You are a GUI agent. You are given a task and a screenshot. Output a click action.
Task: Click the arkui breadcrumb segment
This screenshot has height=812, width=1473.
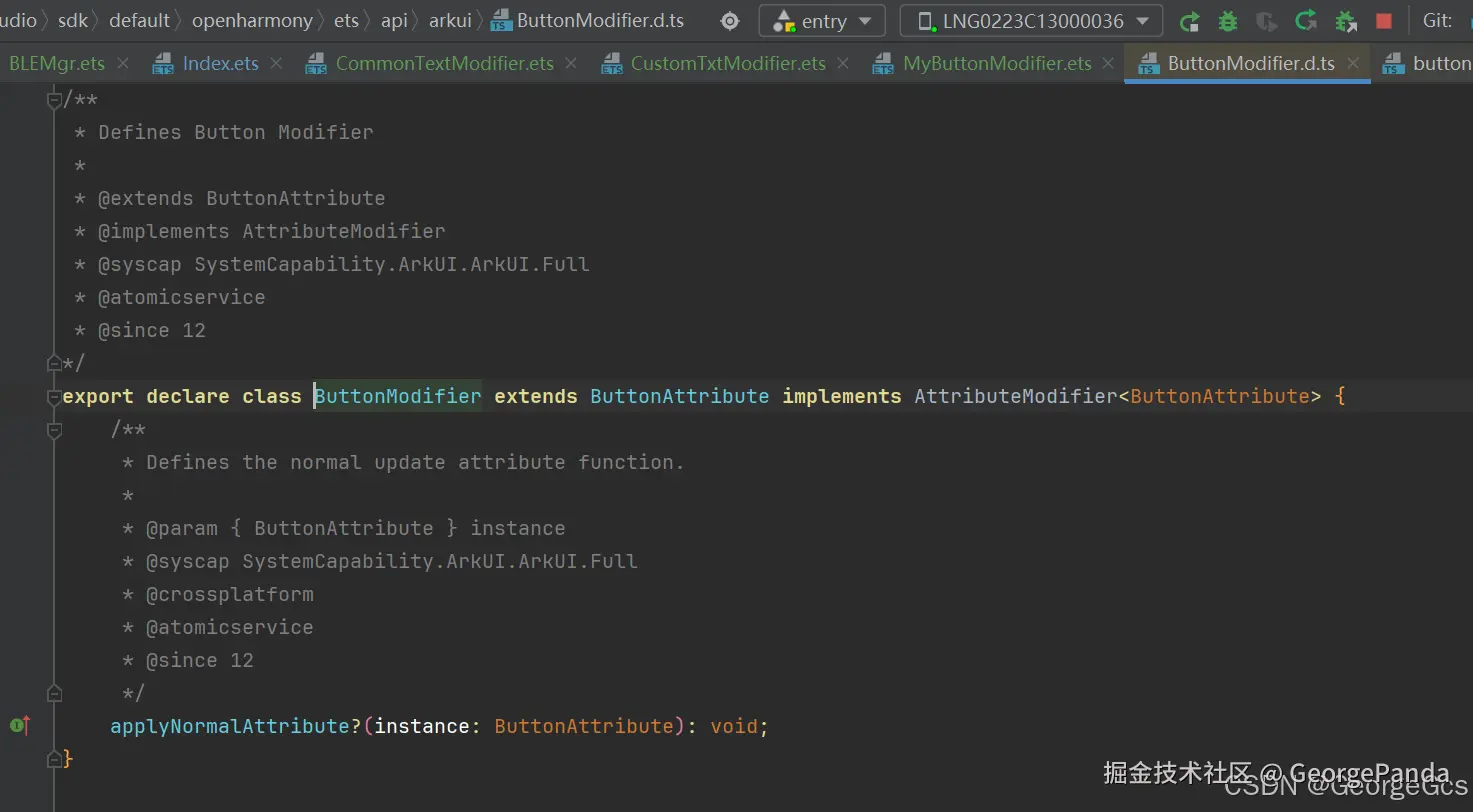click(x=450, y=21)
